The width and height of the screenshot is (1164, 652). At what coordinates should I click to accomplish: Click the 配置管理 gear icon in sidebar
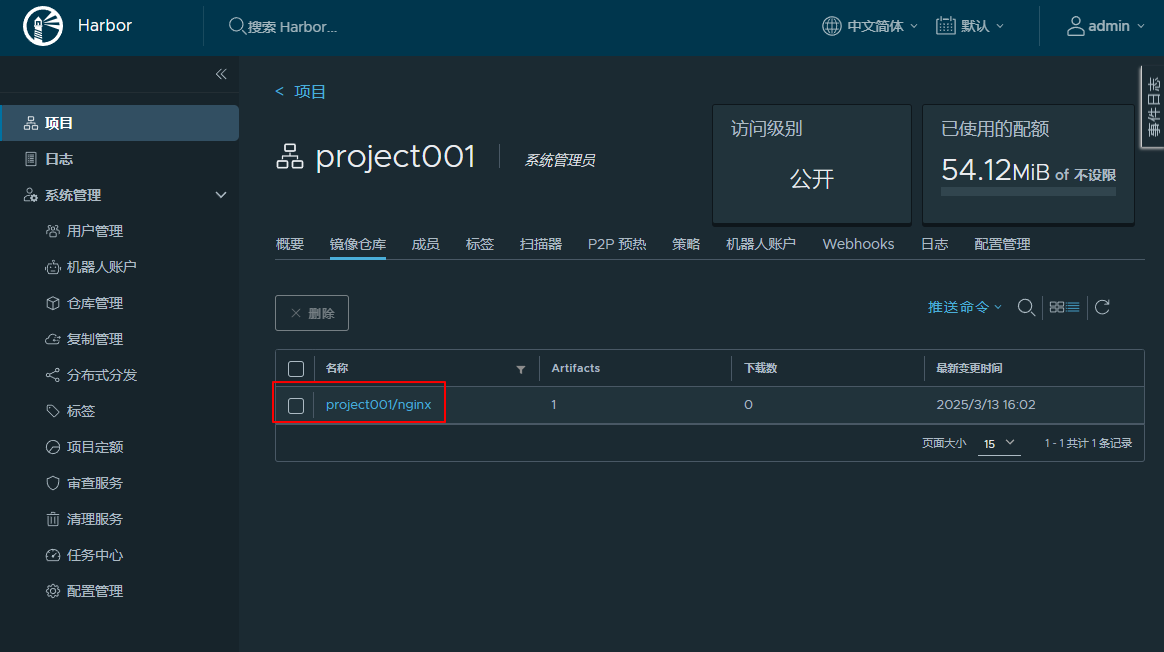53,591
